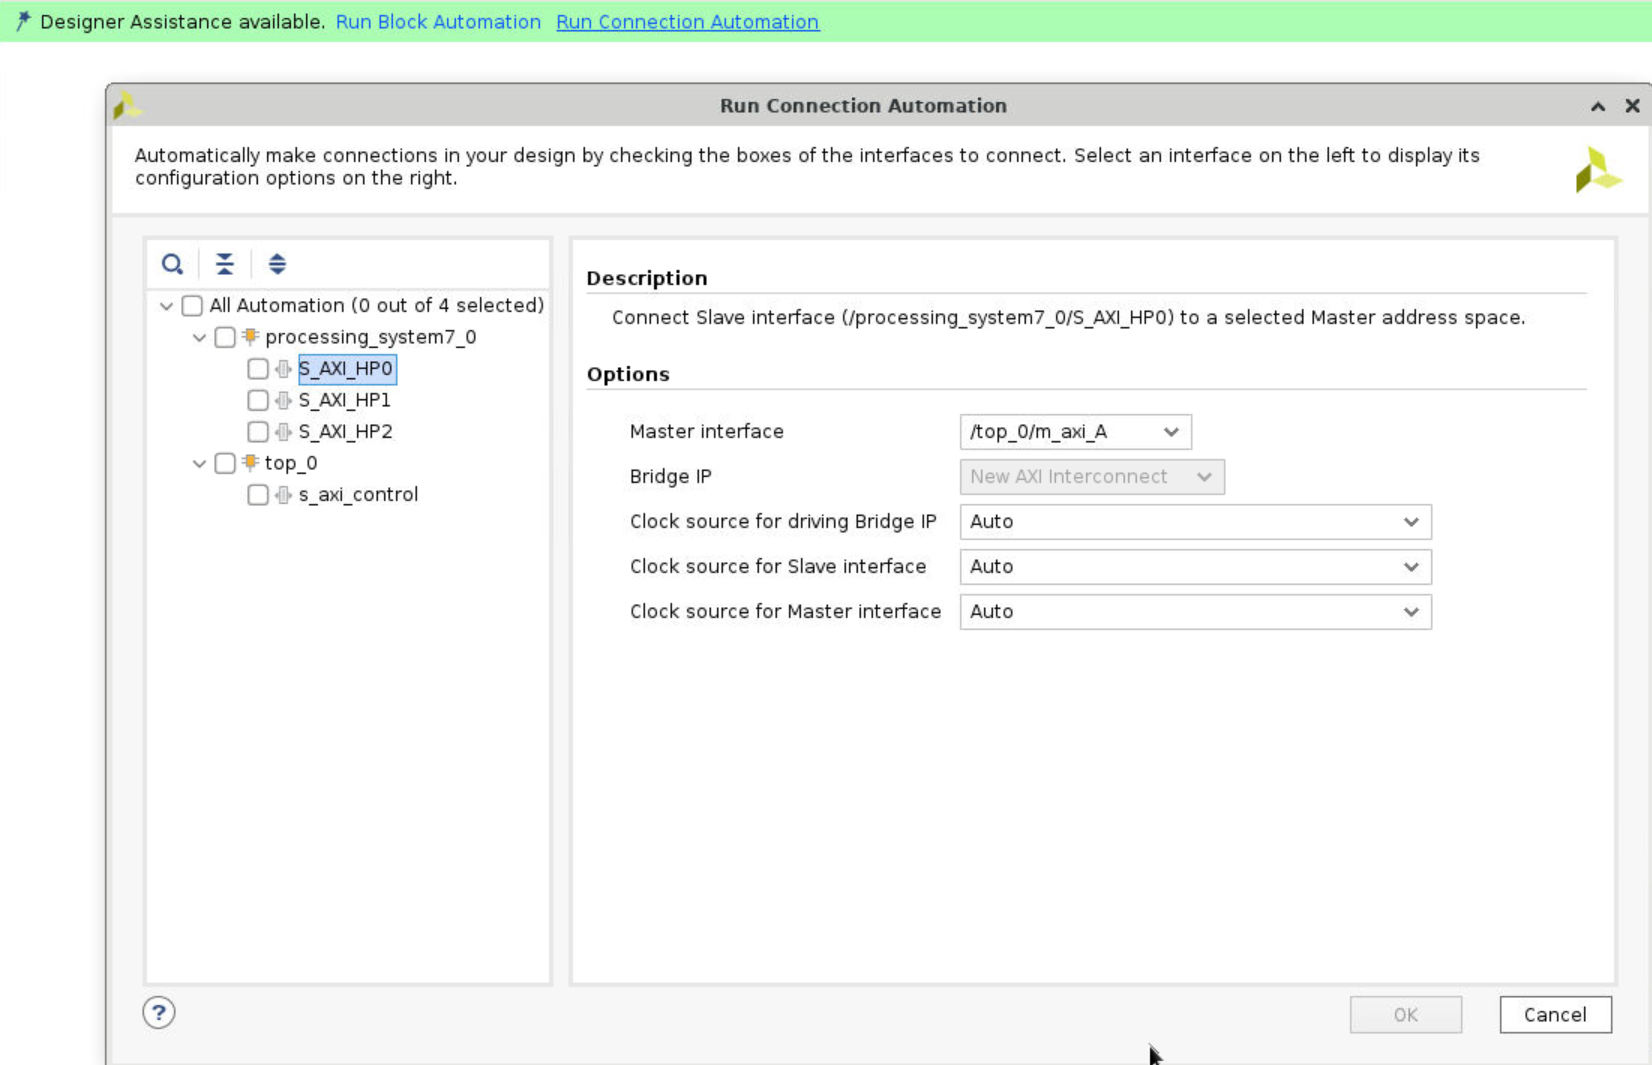The image size is (1652, 1065).
Task: Open Clock source for Slave interface dropdown
Action: pyautogui.click(x=1195, y=567)
